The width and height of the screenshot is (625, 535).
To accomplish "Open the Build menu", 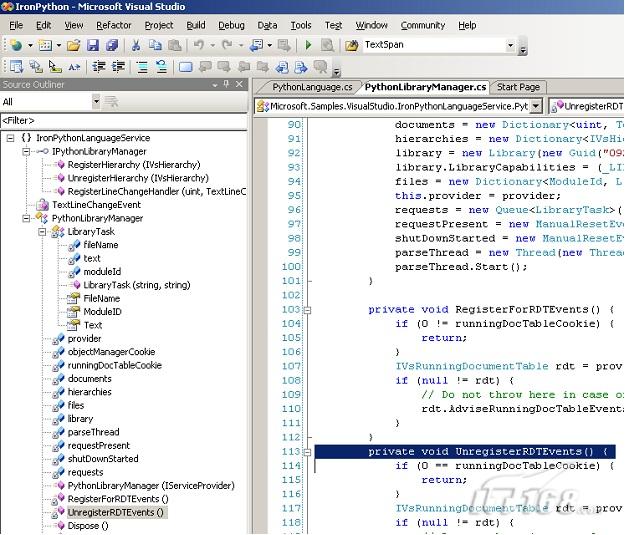I will (x=196, y=26).
